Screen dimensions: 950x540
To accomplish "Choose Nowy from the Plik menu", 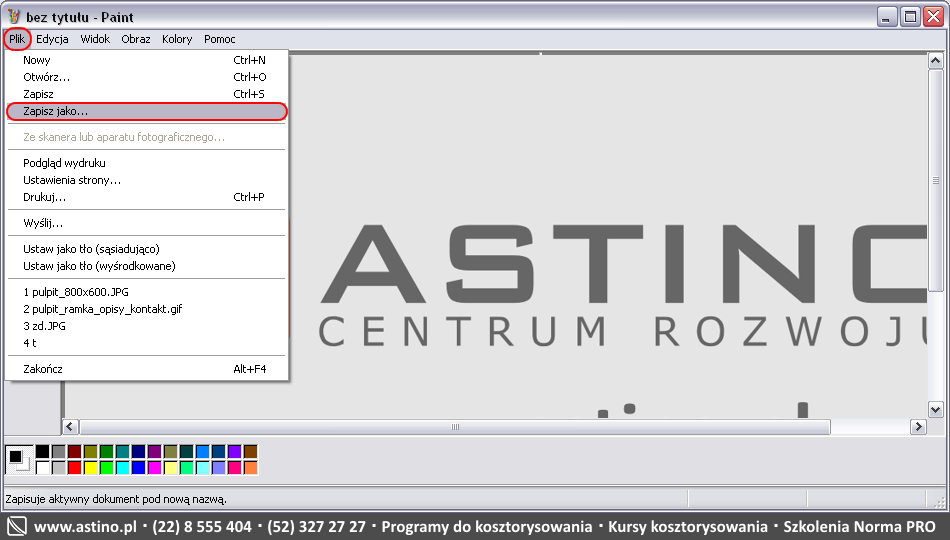I will click(x=146, y=60).
